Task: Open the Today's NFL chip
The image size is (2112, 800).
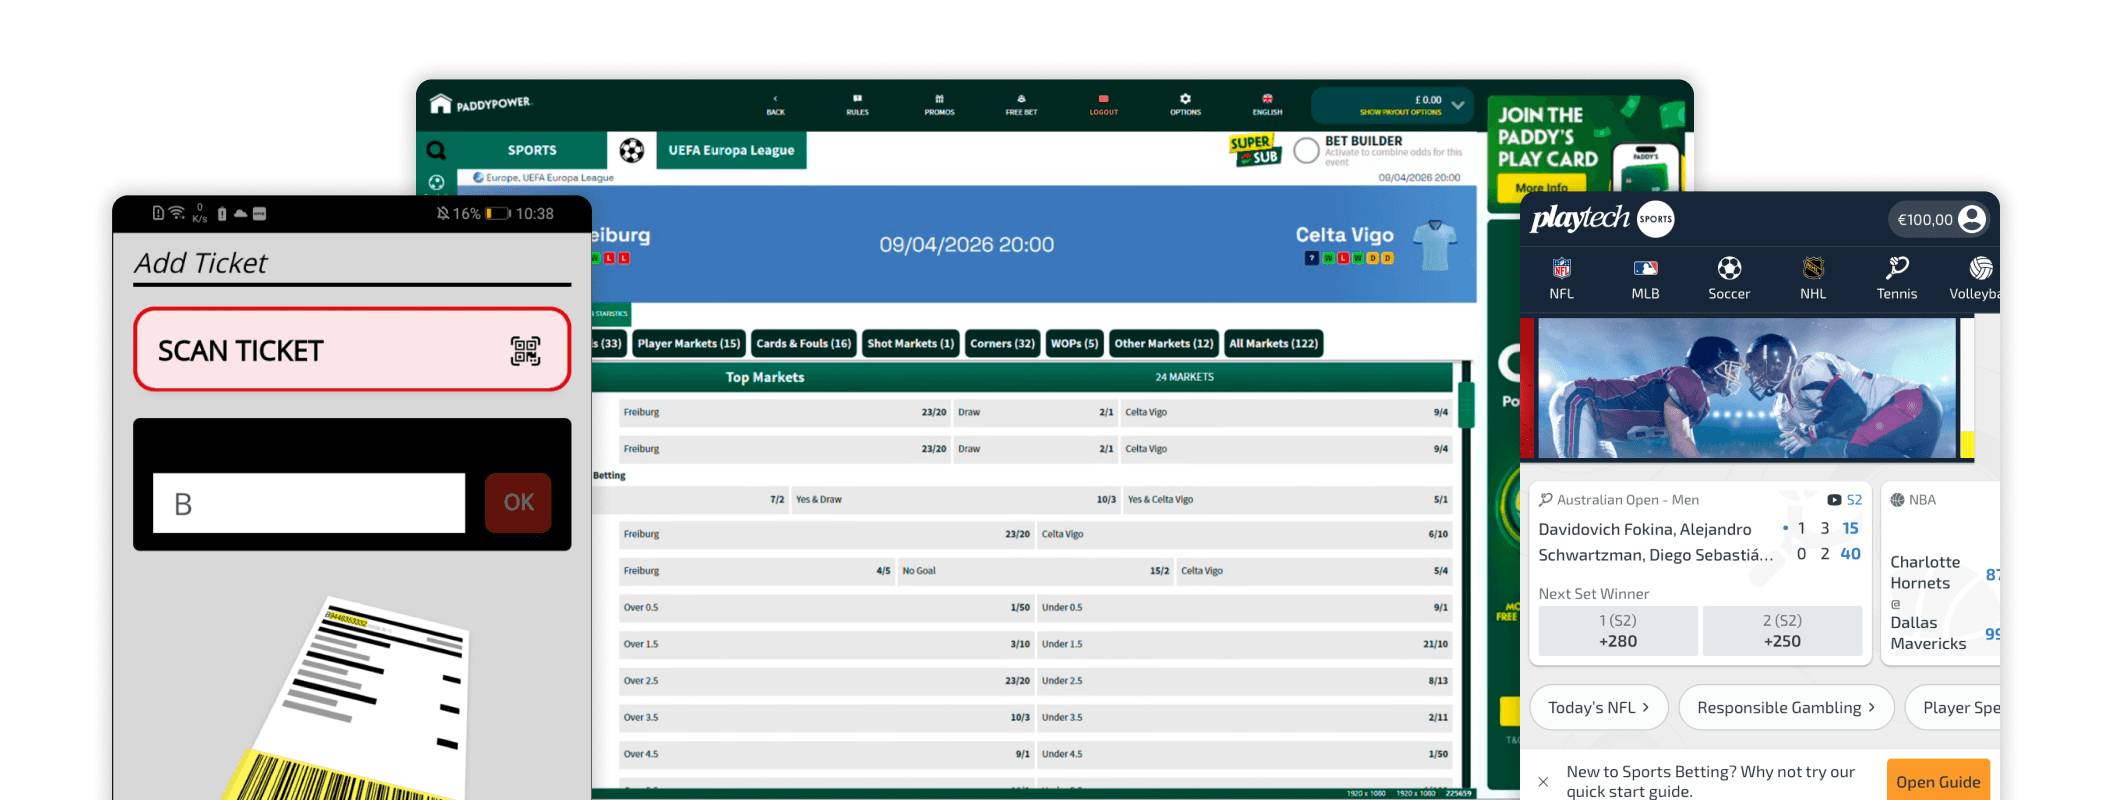Action: (1598, 708)
